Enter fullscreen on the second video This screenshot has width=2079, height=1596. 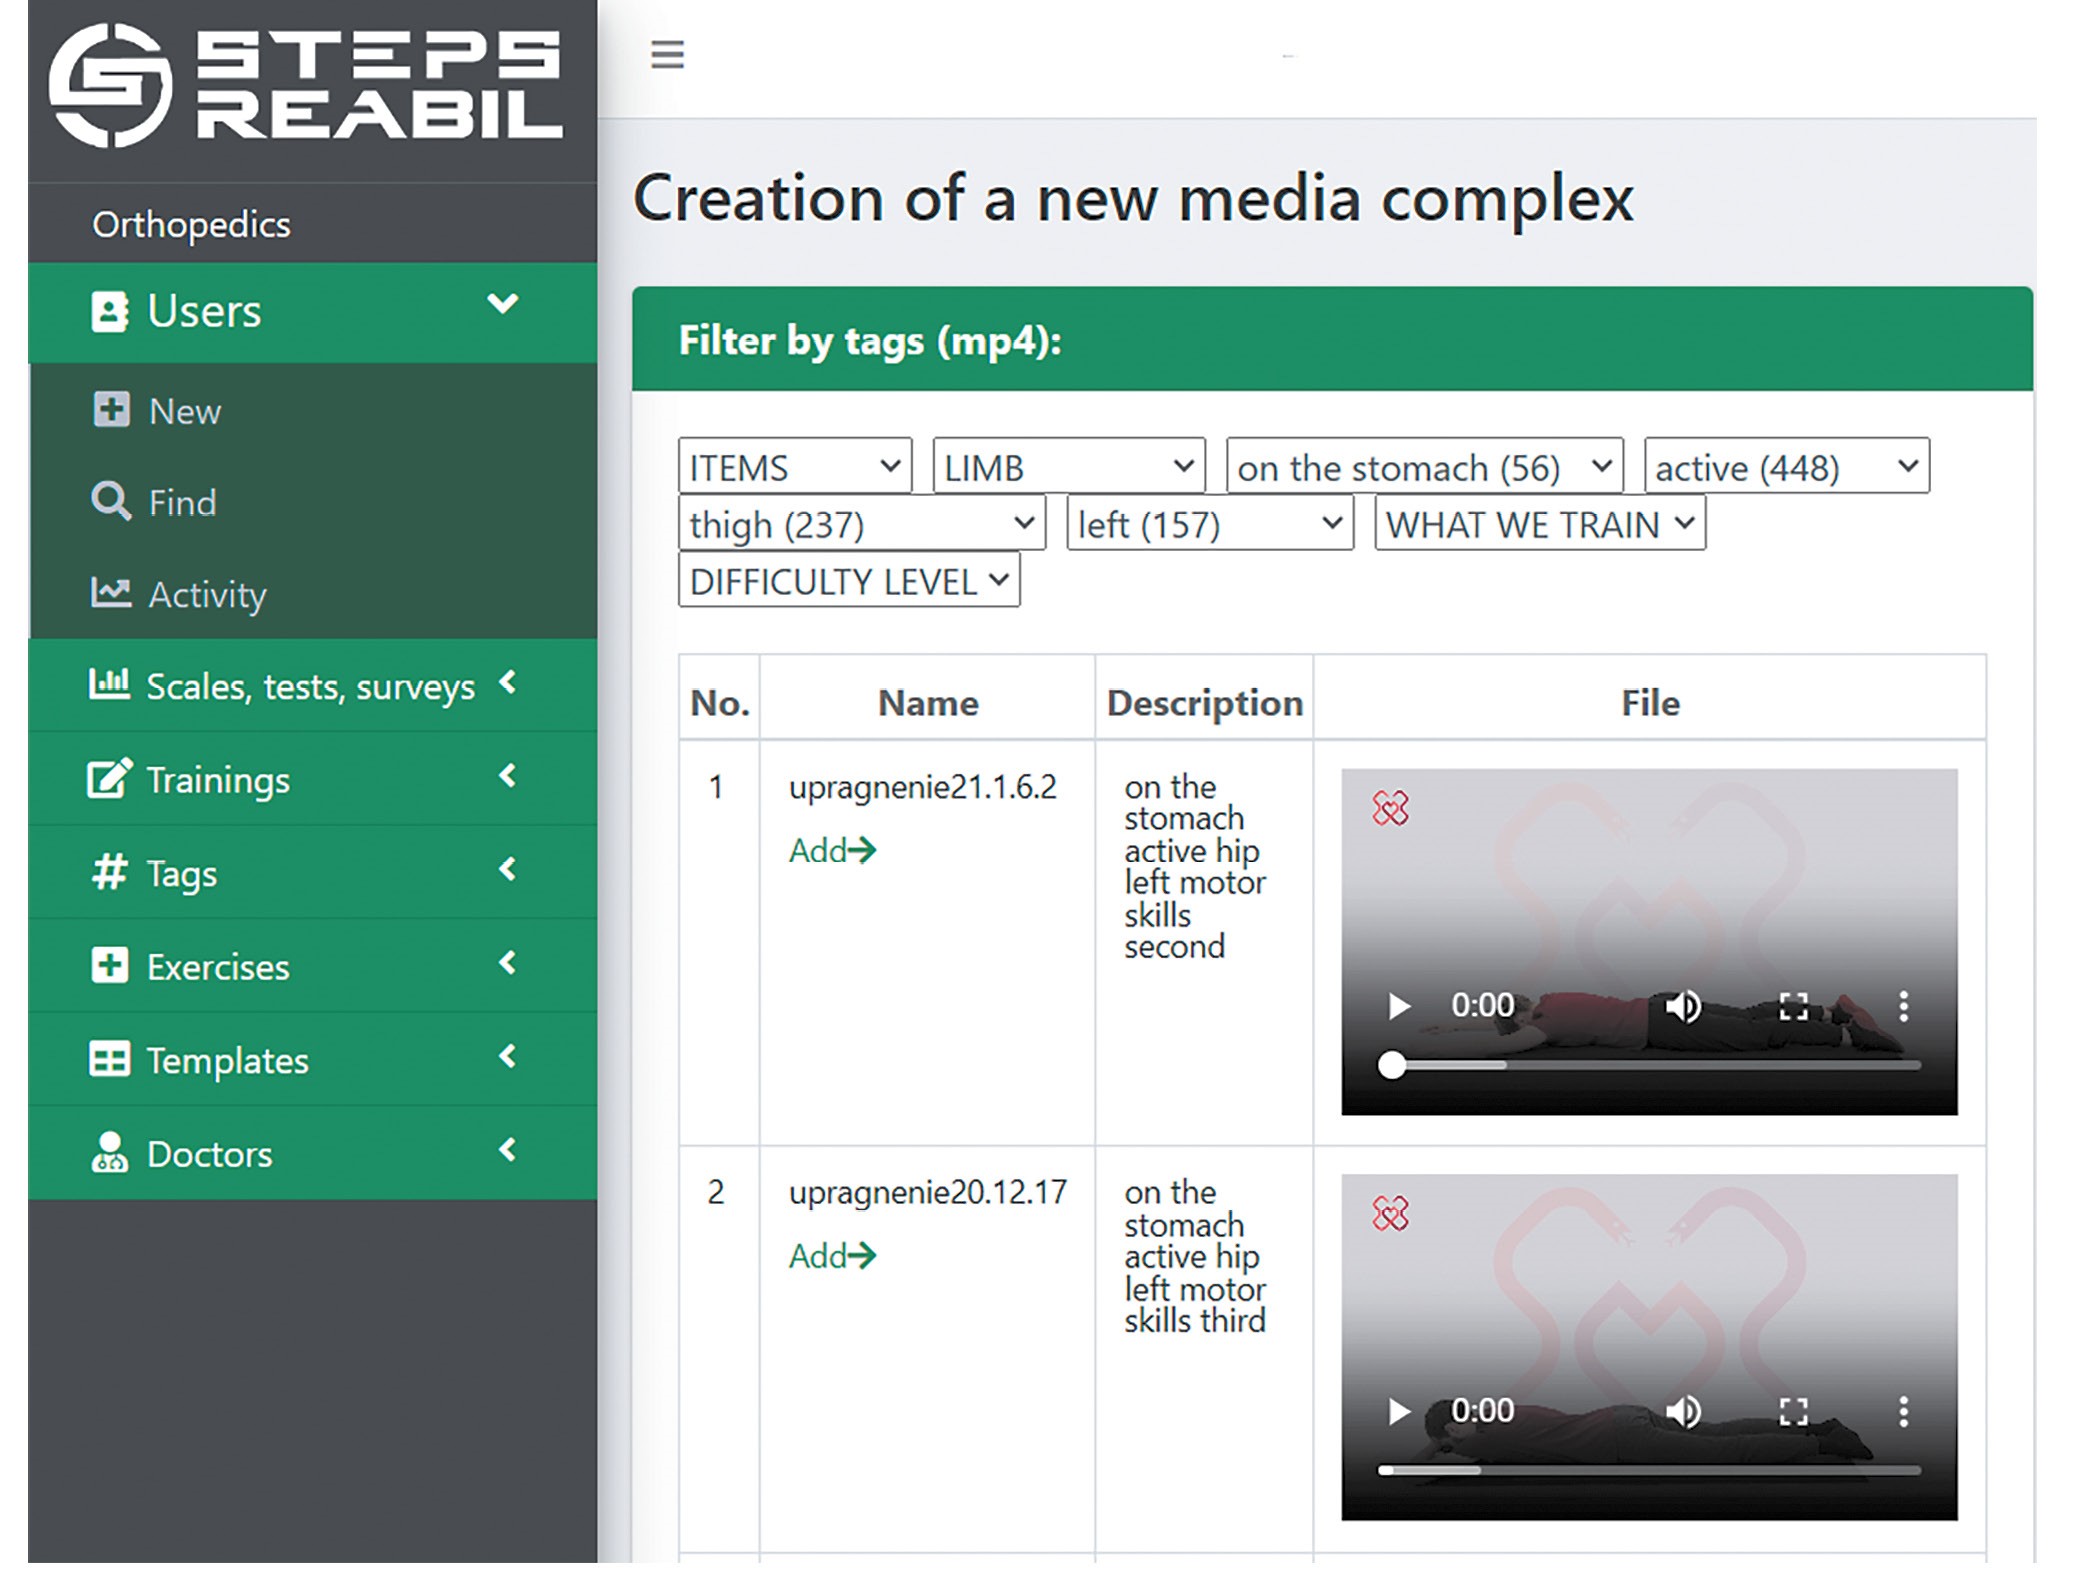[x=1793, y=1412]
